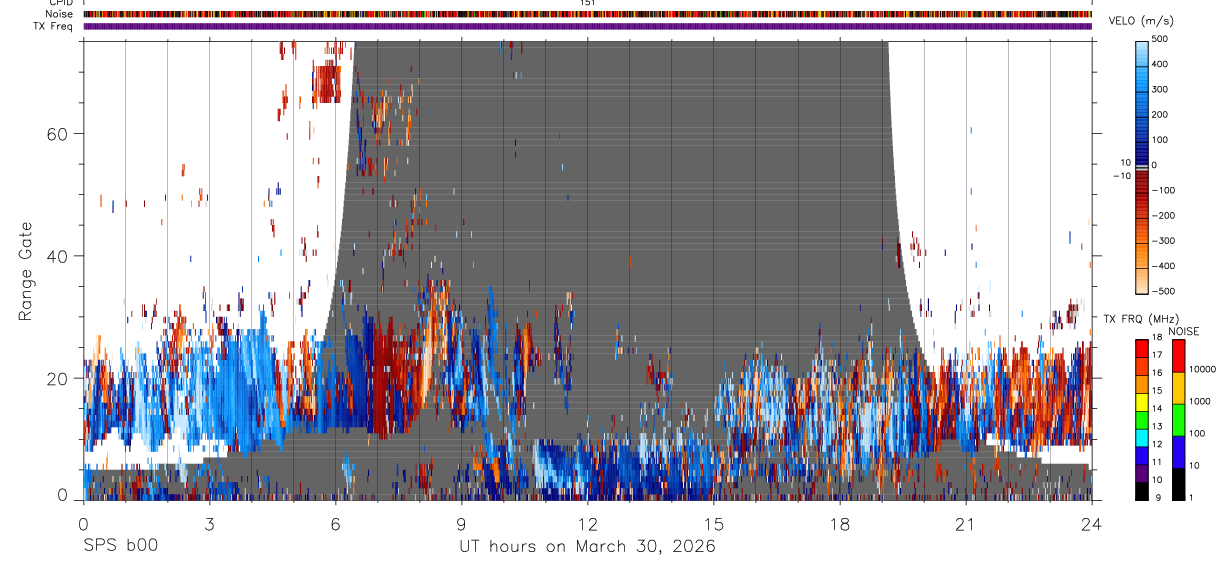Select the -500 label on velocity scale
Screen dimensions: 1228x567
pos(1165,291)
